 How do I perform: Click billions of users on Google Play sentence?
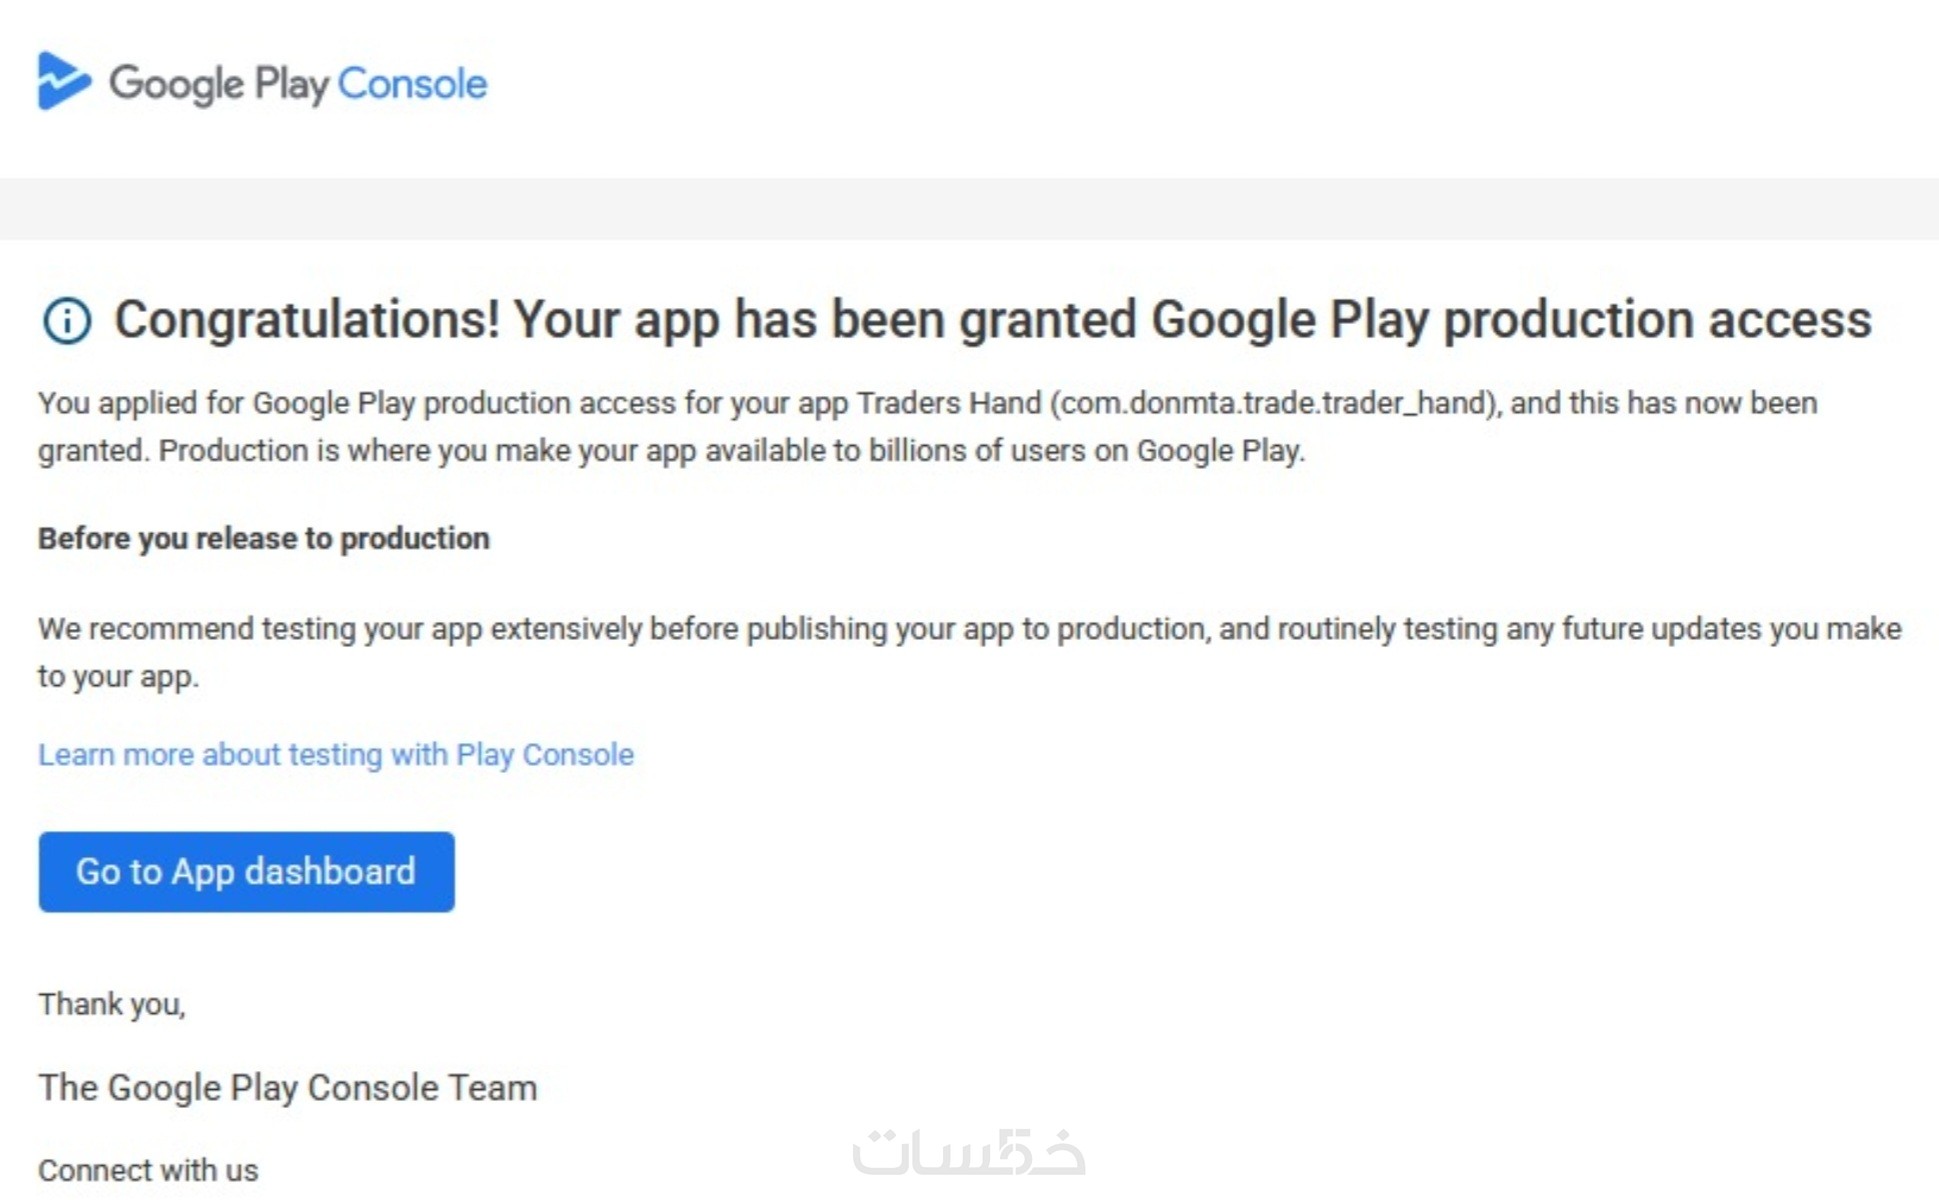(1085, 451)
